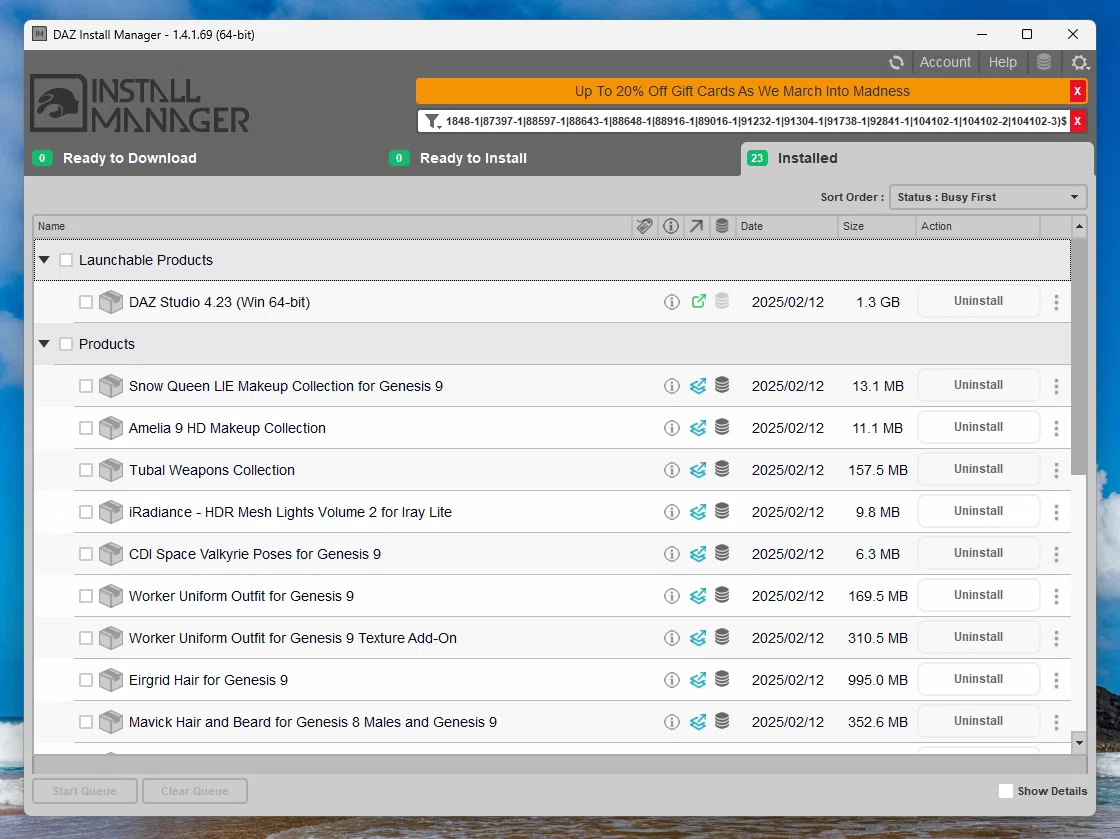Click the package icon of Eirgrid Hair for Genesis 9
1120x839 pixels.
point(111,680)
